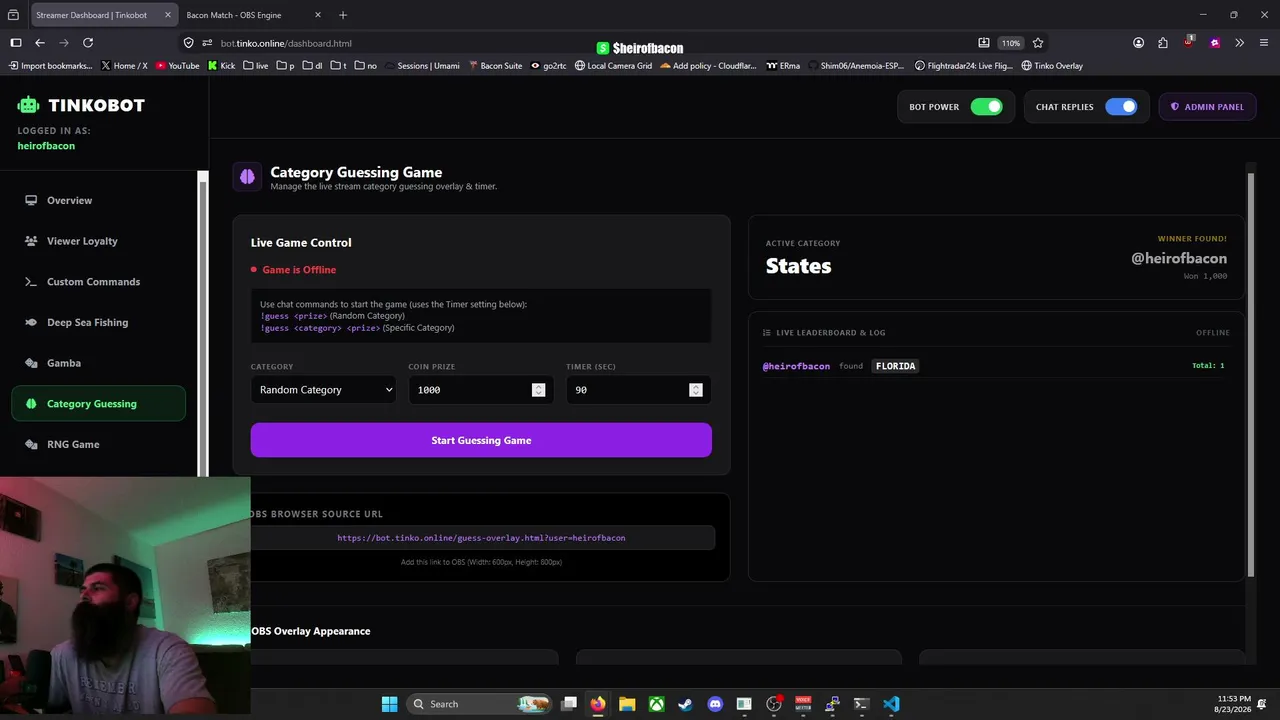This screenshot has width=1280, height=720.
Task: Click the Timer (sec) input field
Action: click(638, 390)
